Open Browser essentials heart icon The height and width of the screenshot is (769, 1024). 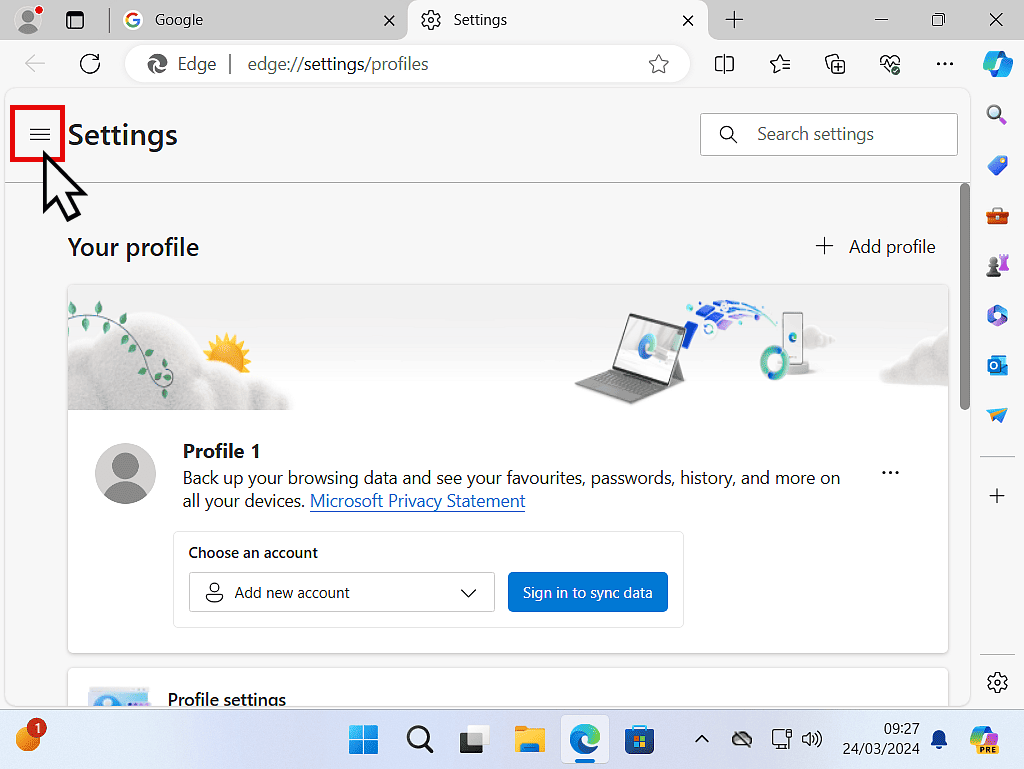coord(889,64)
